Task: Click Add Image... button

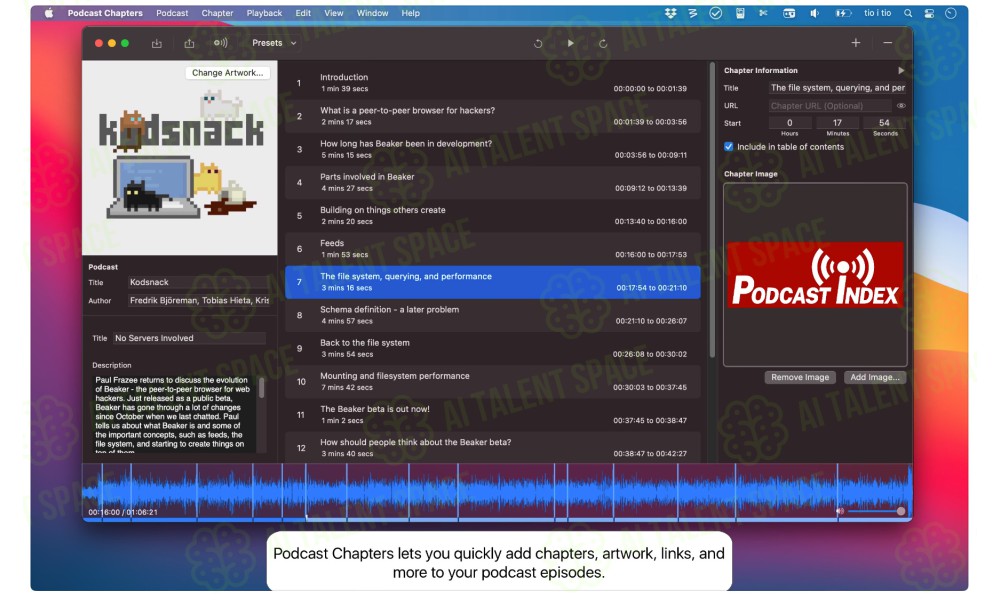Action: click(x=874, y=377)
